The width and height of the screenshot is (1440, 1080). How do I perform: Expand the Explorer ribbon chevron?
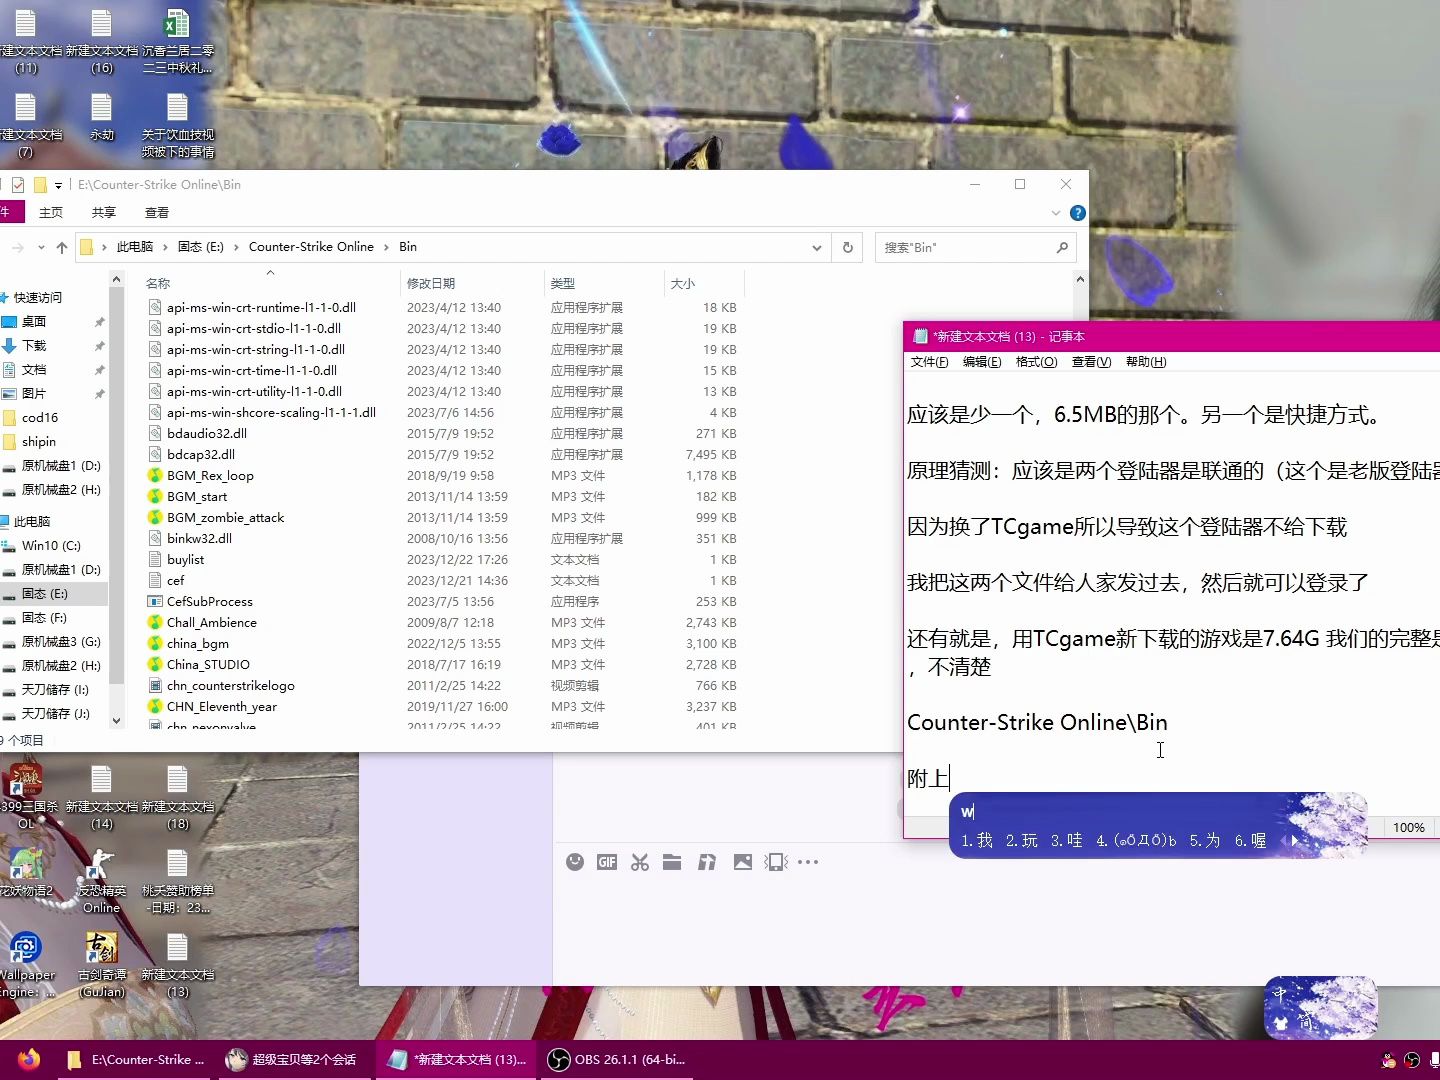(x=1056, y=213)
